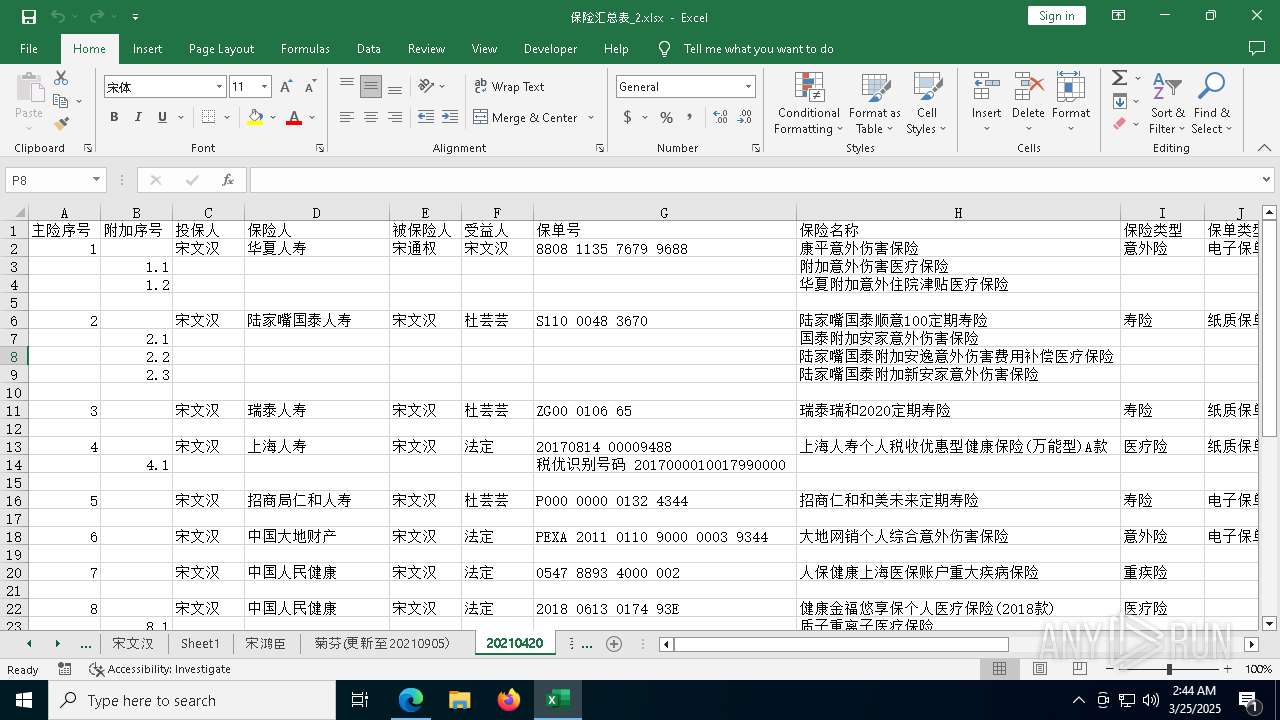Click Decrease Decimal icon
The height and width of the screenshot is (720, 1280).
coord(743,117)
